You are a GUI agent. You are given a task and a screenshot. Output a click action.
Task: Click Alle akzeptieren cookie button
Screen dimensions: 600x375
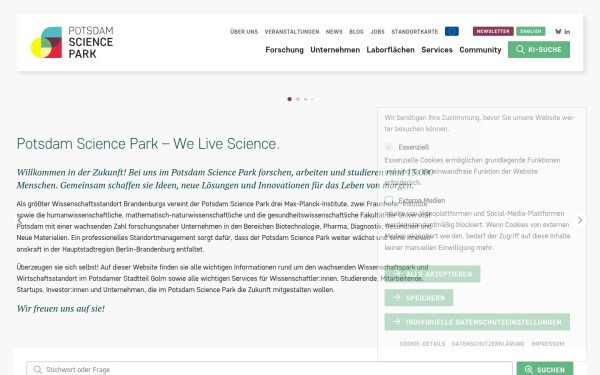[x=432, y=274]
